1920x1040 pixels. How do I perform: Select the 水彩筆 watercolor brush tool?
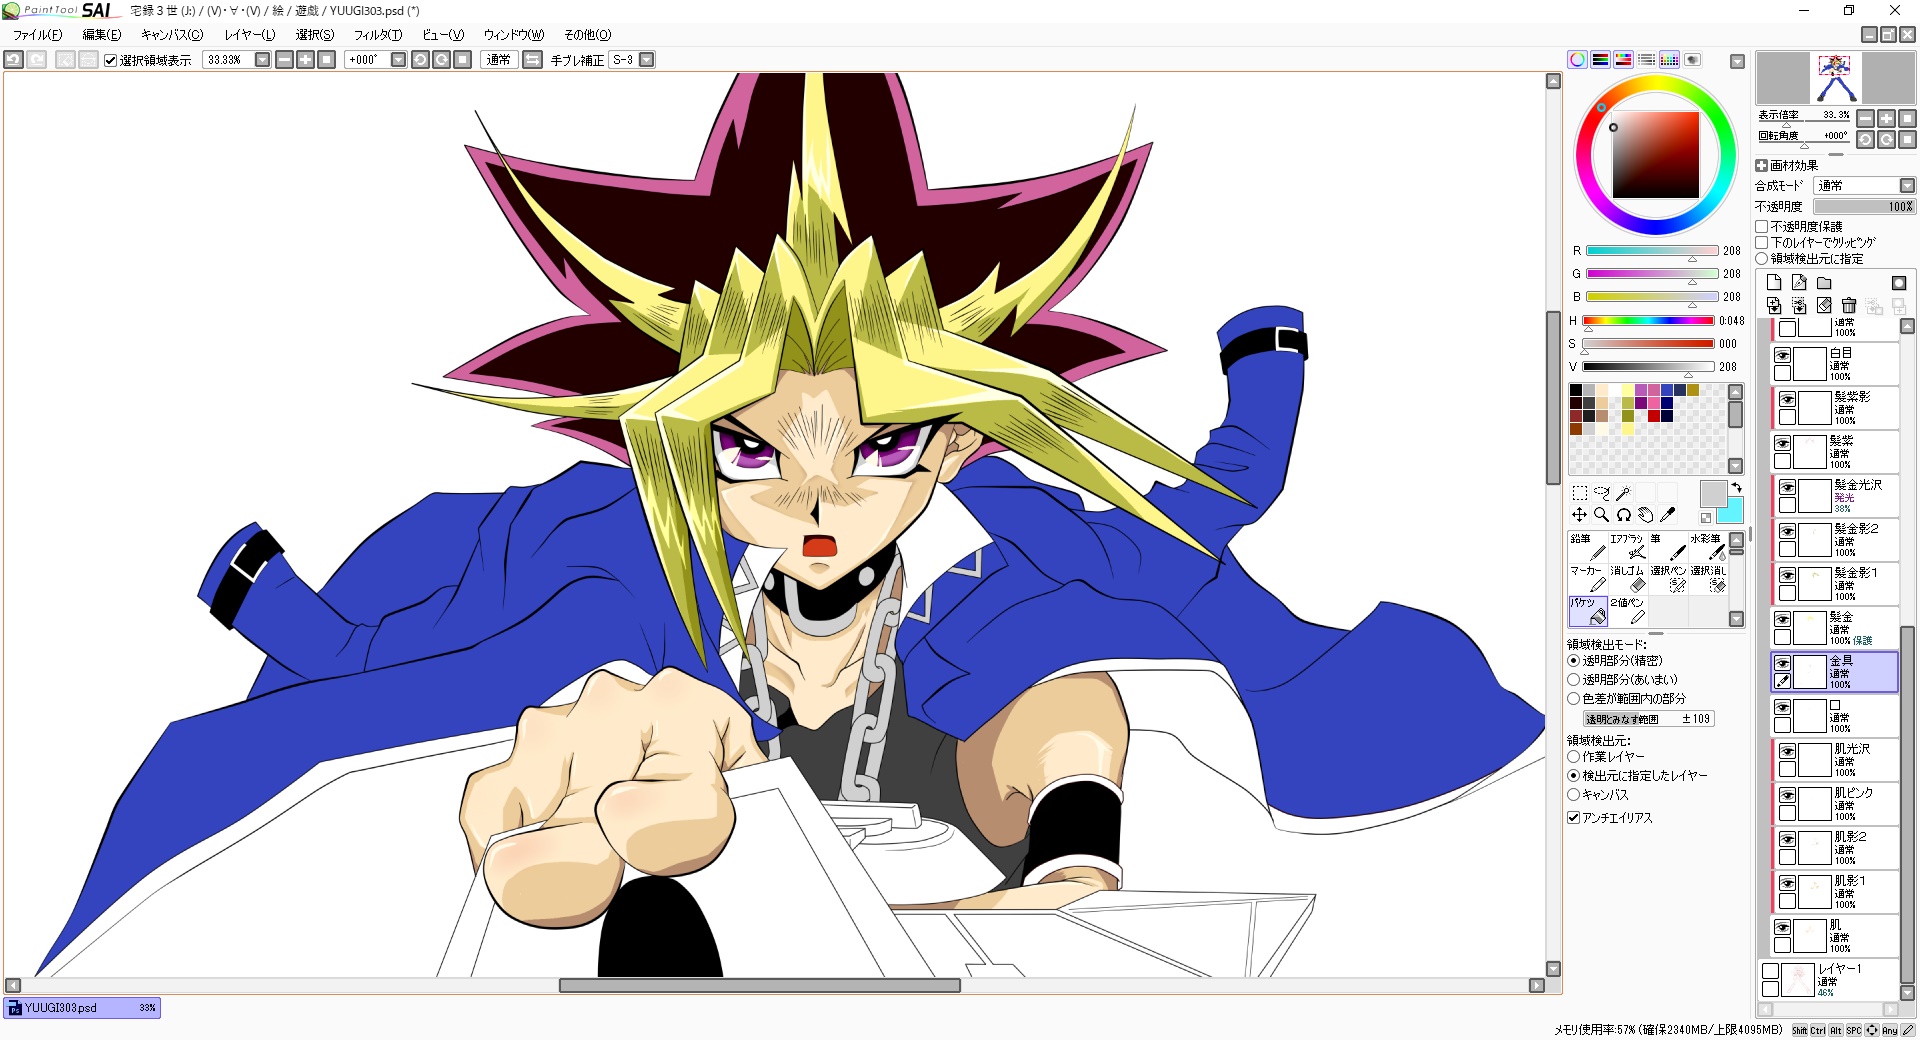(x=1707, y=546)
